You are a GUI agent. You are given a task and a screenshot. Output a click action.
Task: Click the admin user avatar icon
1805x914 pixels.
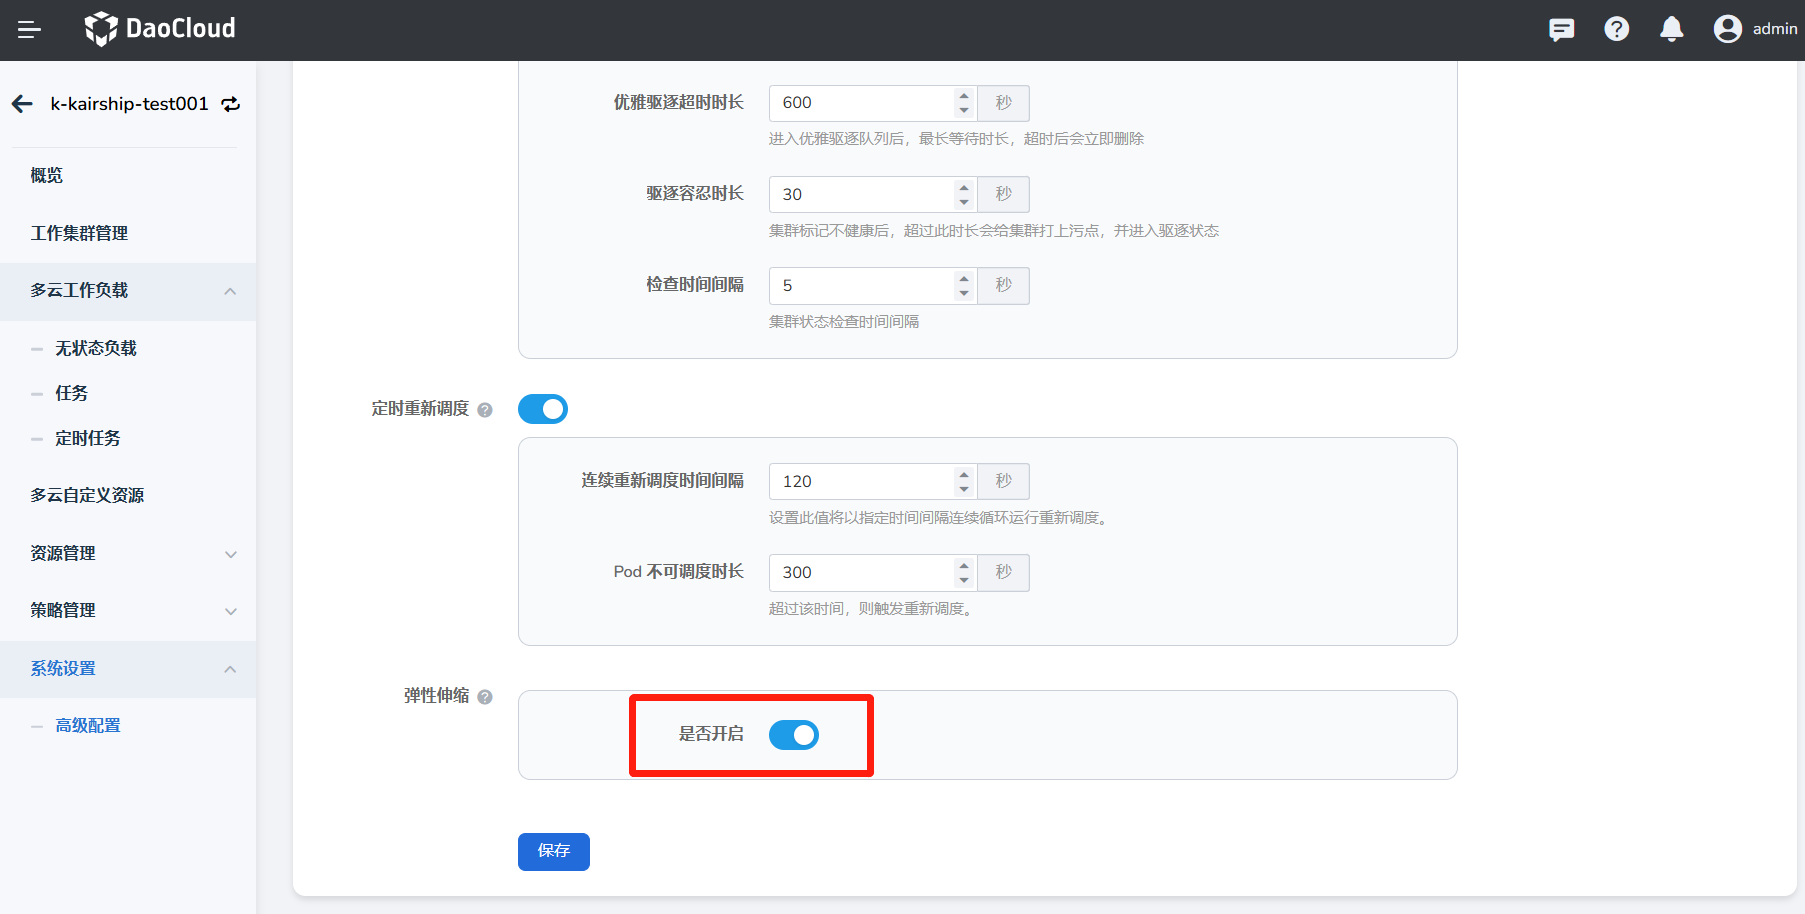pyautogui.click(x=1727, y=29)
